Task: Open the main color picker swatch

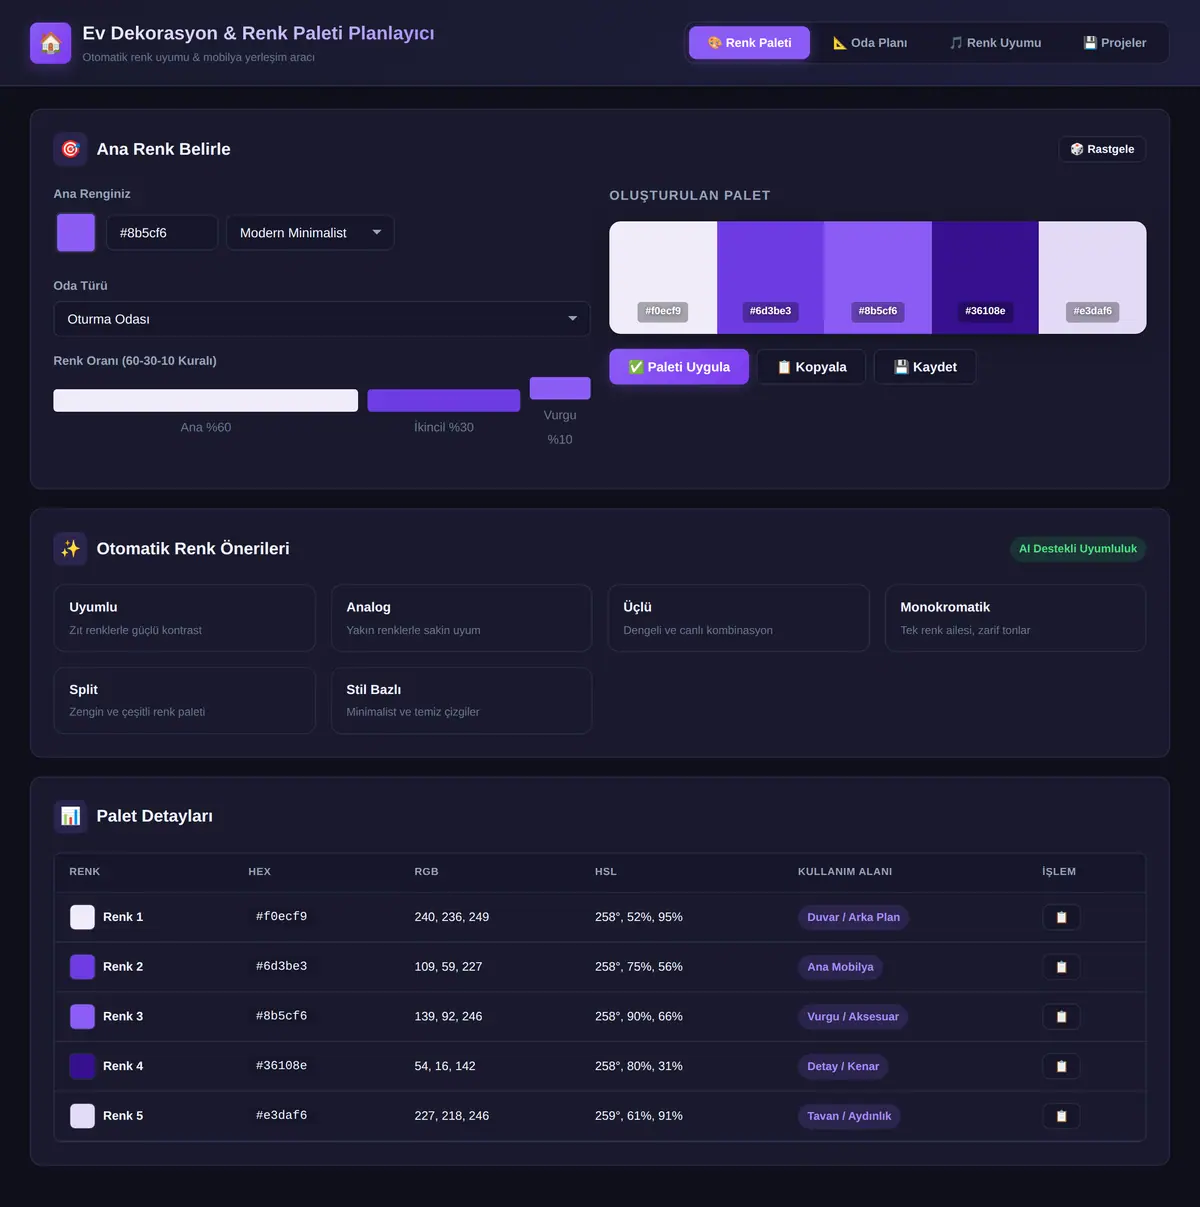Action: [76, 233]
